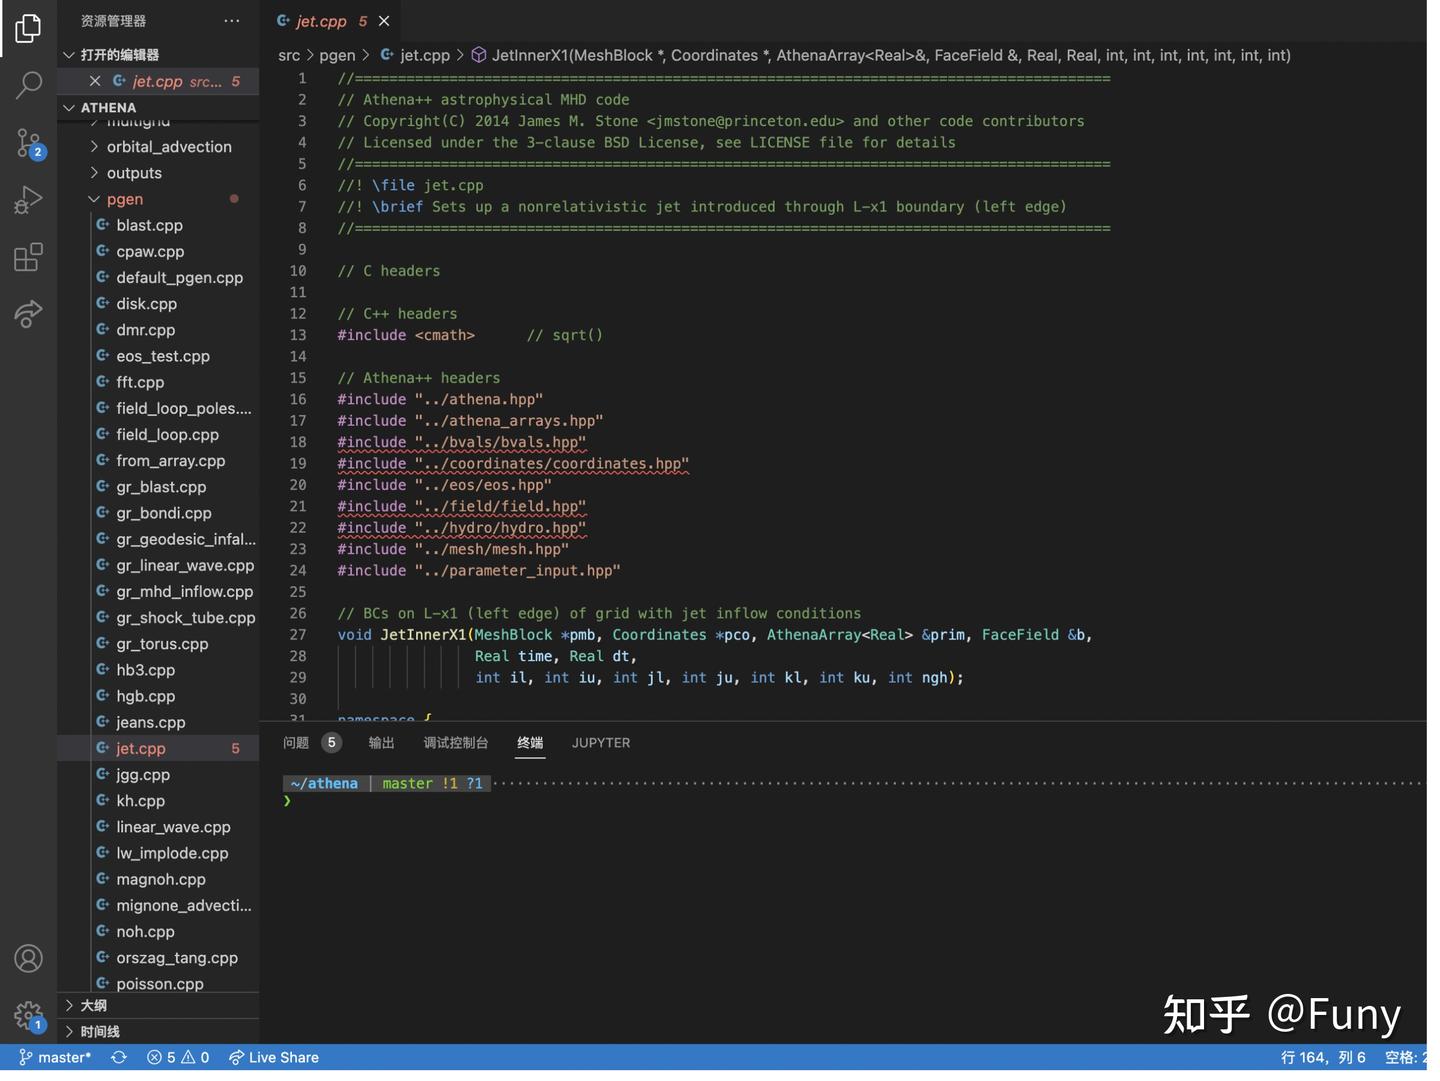Close the jet.cpp editor tab
Image resolution: width=1440 pixels, height=1081 pixels.
[x=384, y=21]
